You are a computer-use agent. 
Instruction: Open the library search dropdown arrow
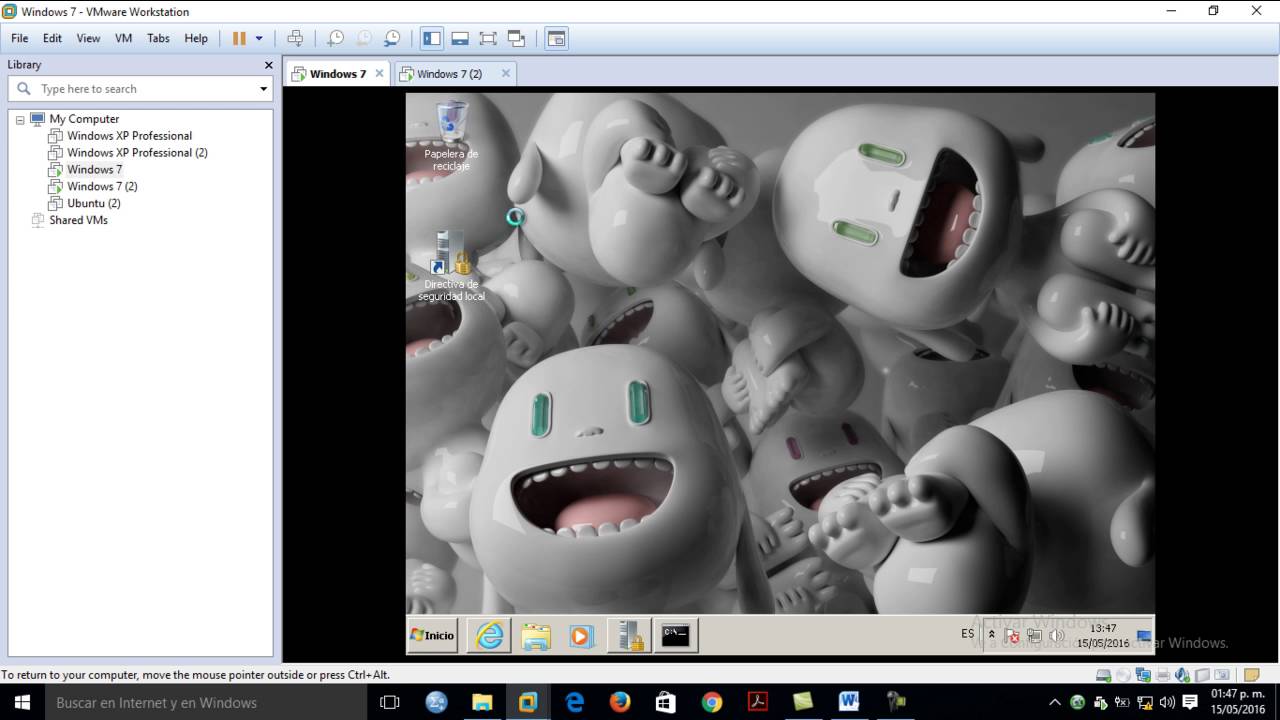[x=264, y=89]
